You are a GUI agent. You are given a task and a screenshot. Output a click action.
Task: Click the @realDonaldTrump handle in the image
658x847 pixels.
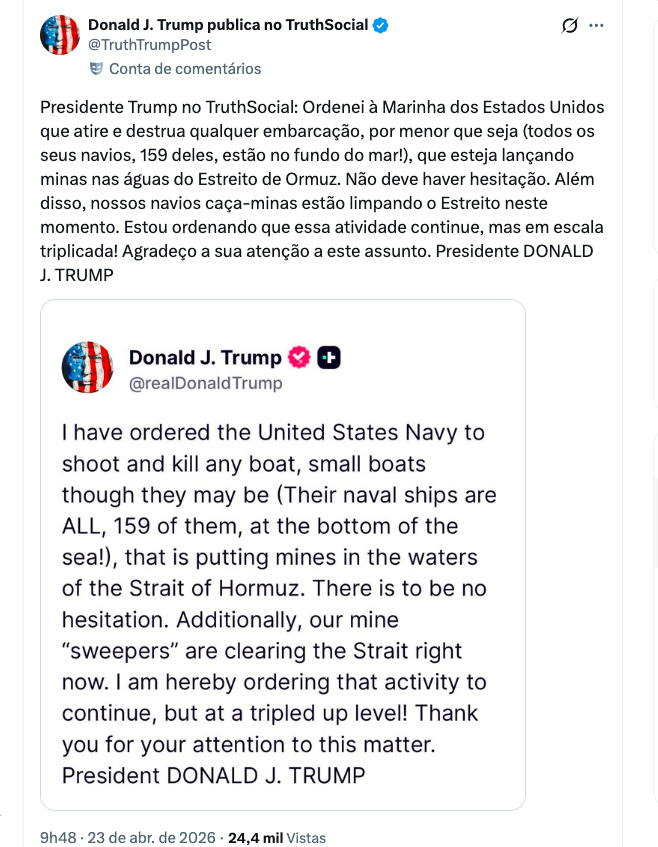tap(205, 383)
